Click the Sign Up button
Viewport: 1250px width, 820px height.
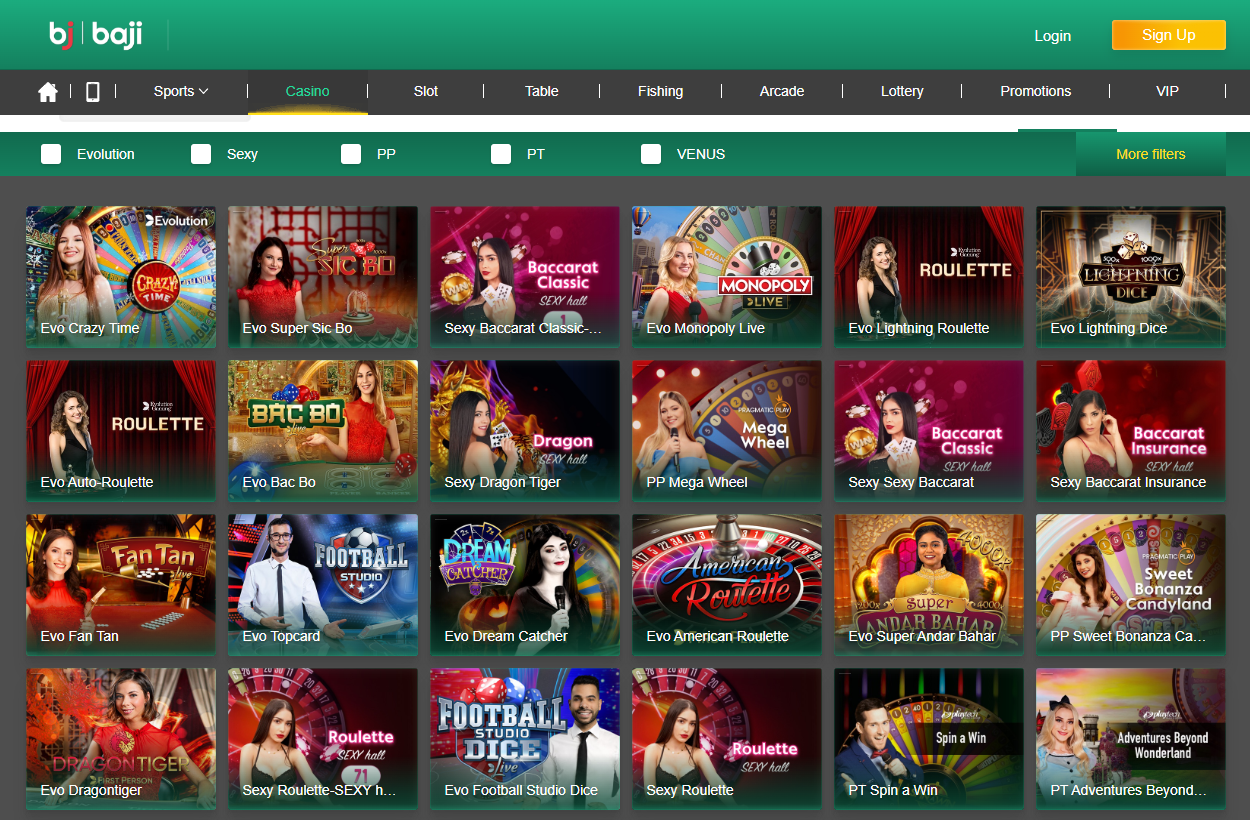pyautogui.click(x=1169, y=35)
